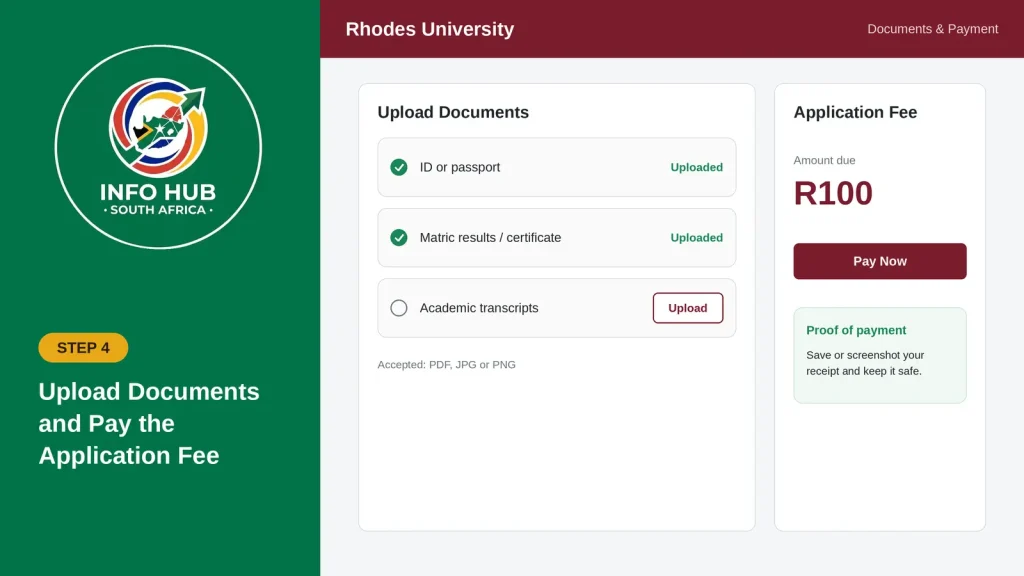Open the Documents & Payment header item
This screenshot has width=1024, height=576.
point(933,29)
